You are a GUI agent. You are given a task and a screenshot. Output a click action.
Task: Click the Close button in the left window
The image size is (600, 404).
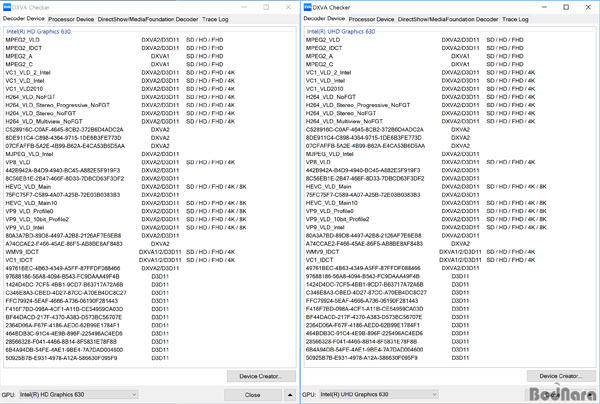coord(253,394)
